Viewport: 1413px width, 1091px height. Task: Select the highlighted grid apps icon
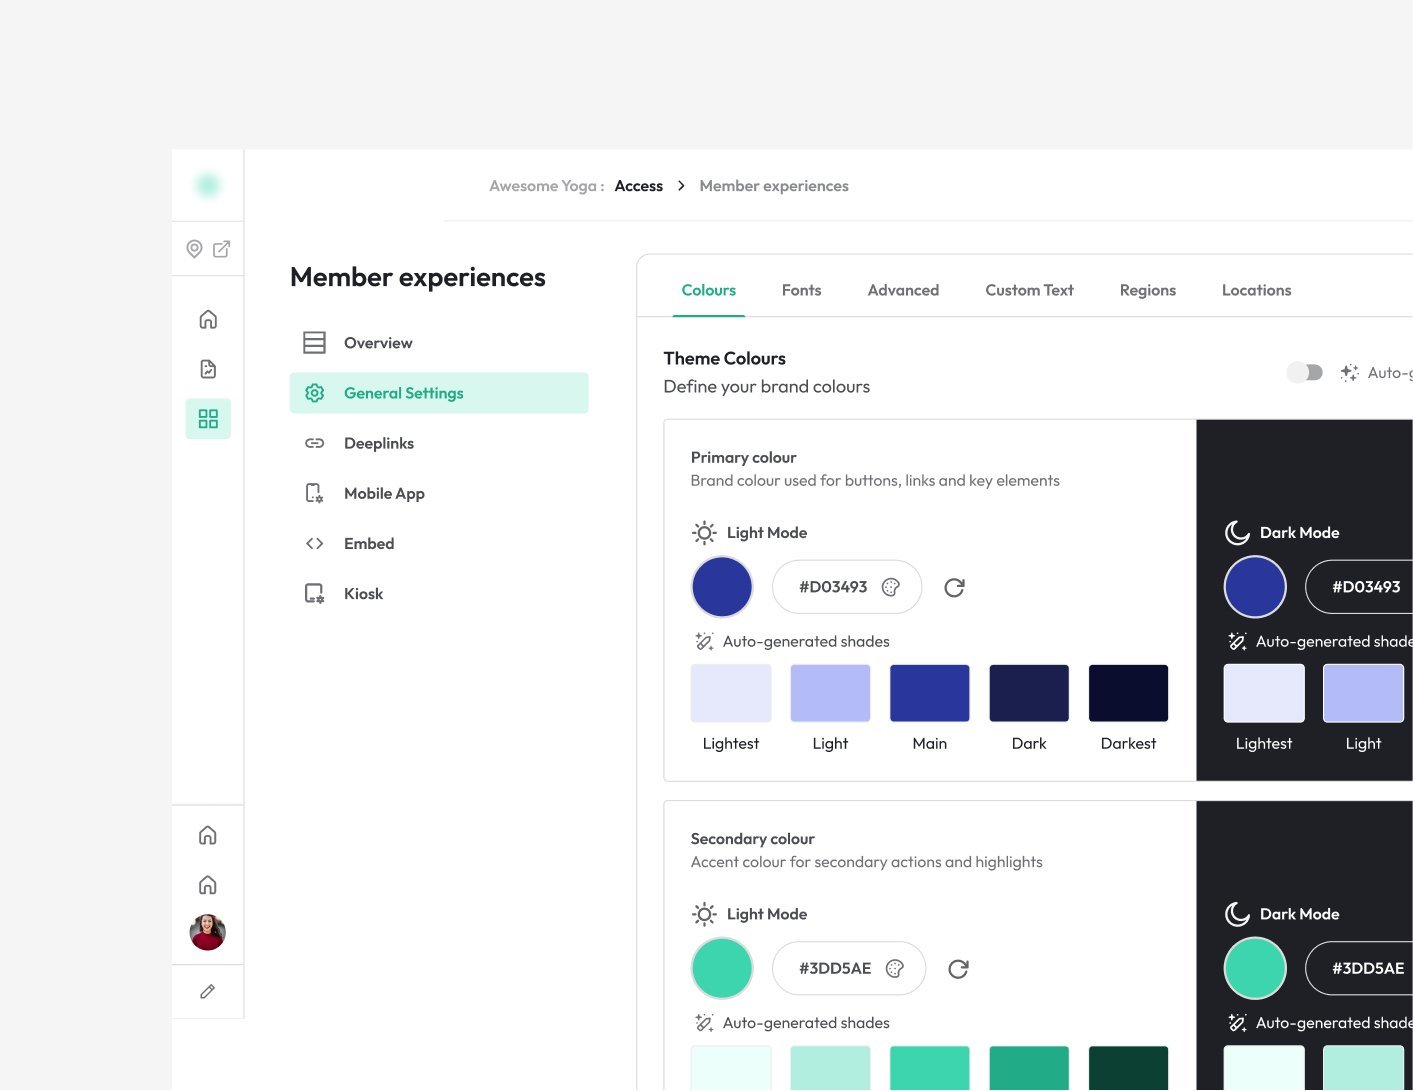(208, 419)
